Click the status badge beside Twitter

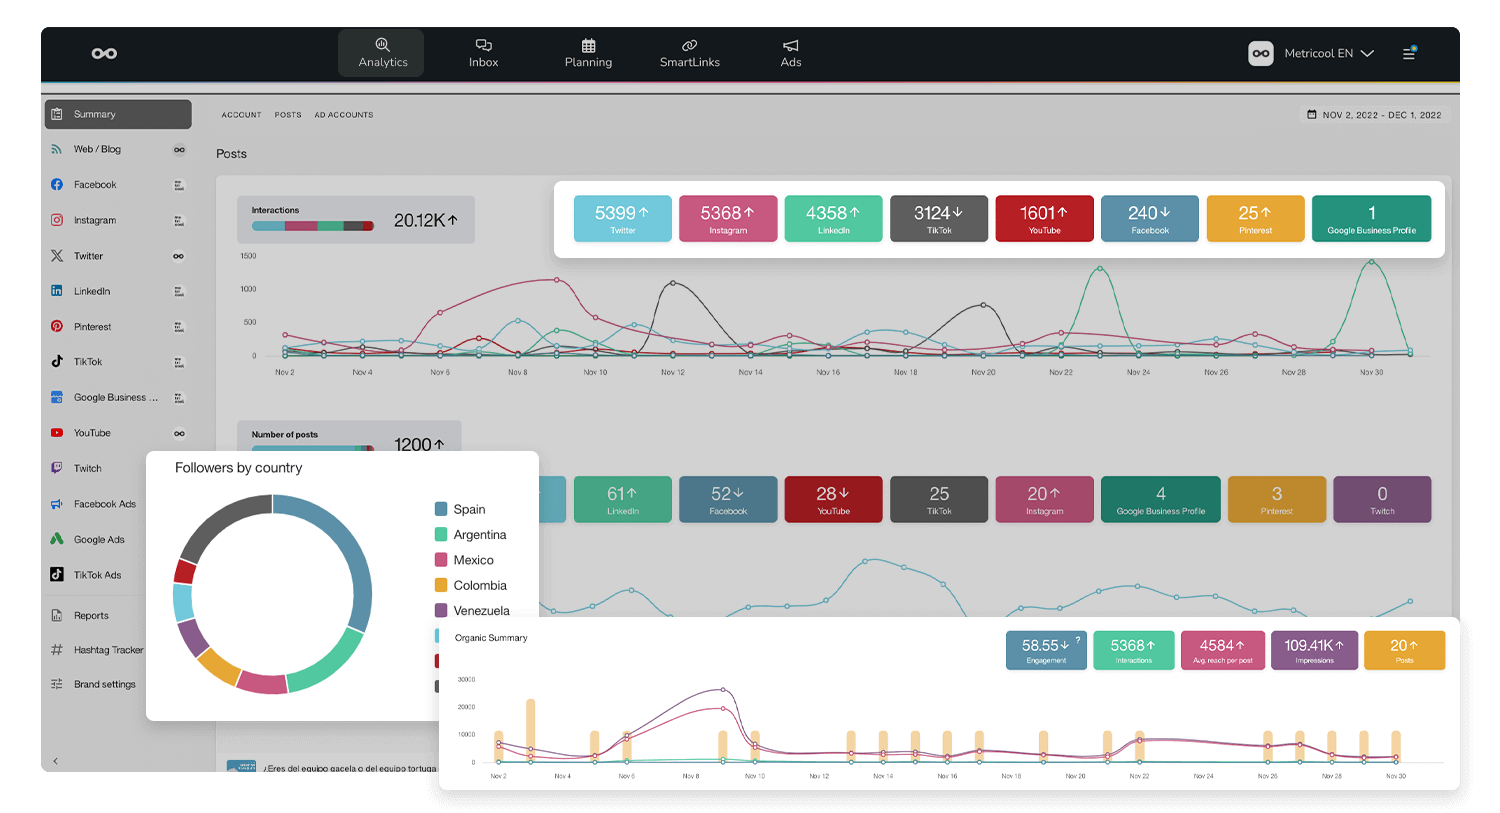point(179,256)
